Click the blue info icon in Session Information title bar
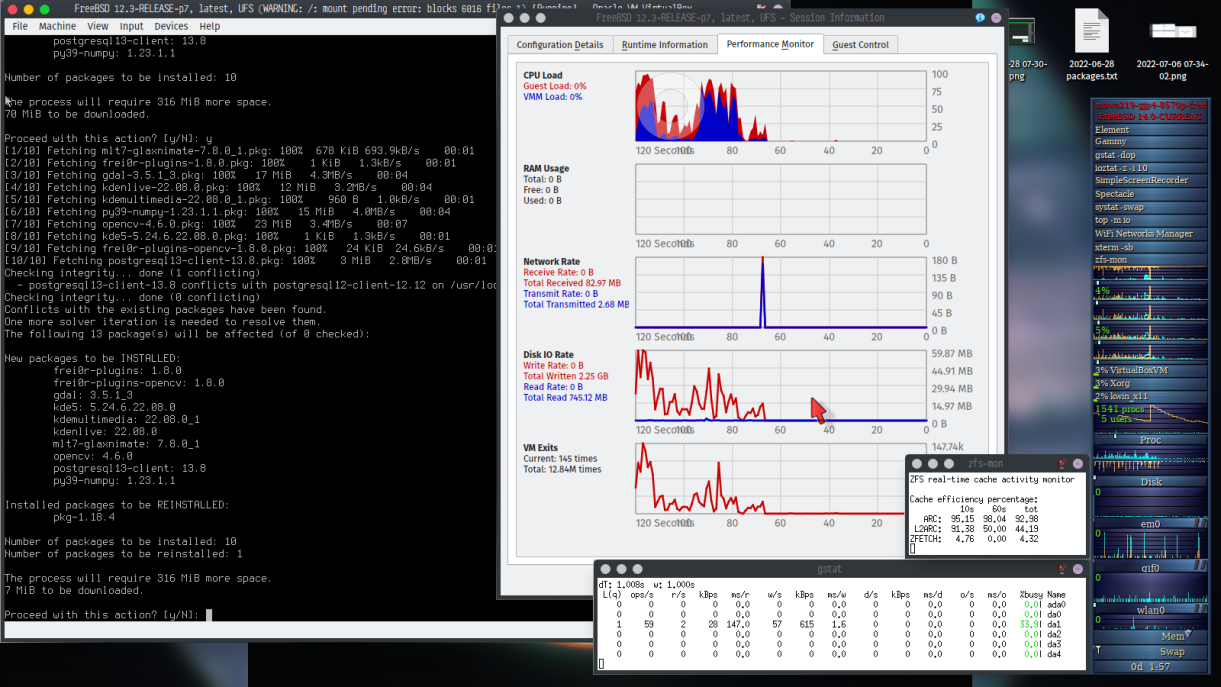This screenshot has height=687, width=1221. tap(980, 18)
